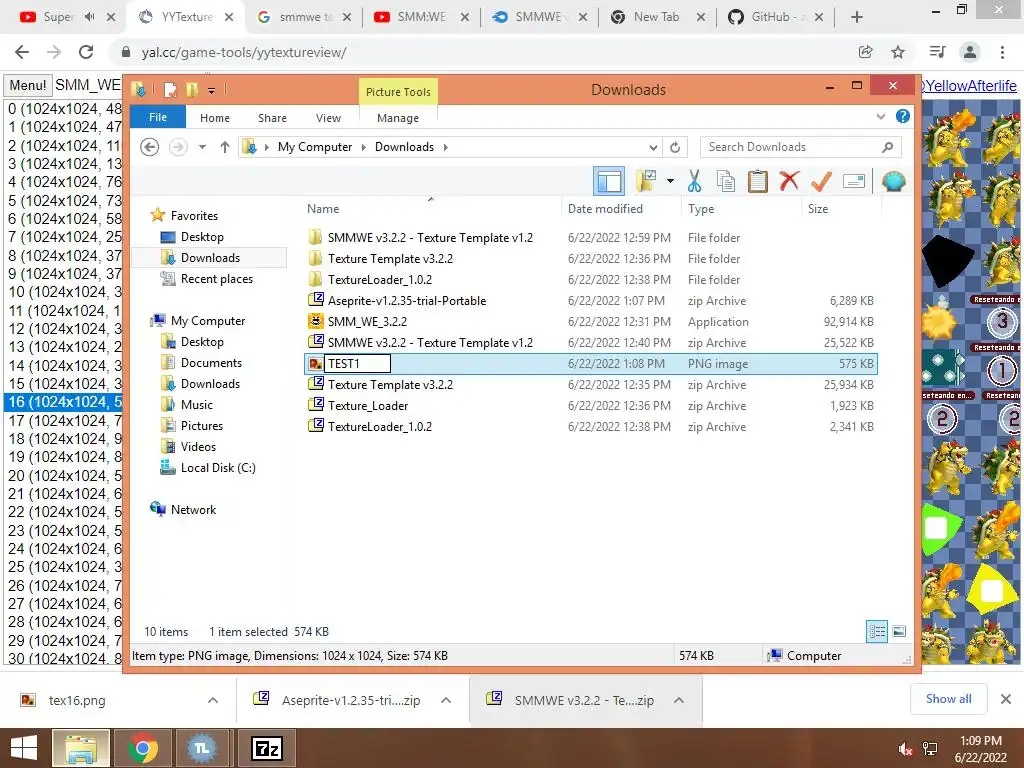Select texture 17 in the browser list
The height and width of the screenshot is (768, 1024).
click(65, 421)
